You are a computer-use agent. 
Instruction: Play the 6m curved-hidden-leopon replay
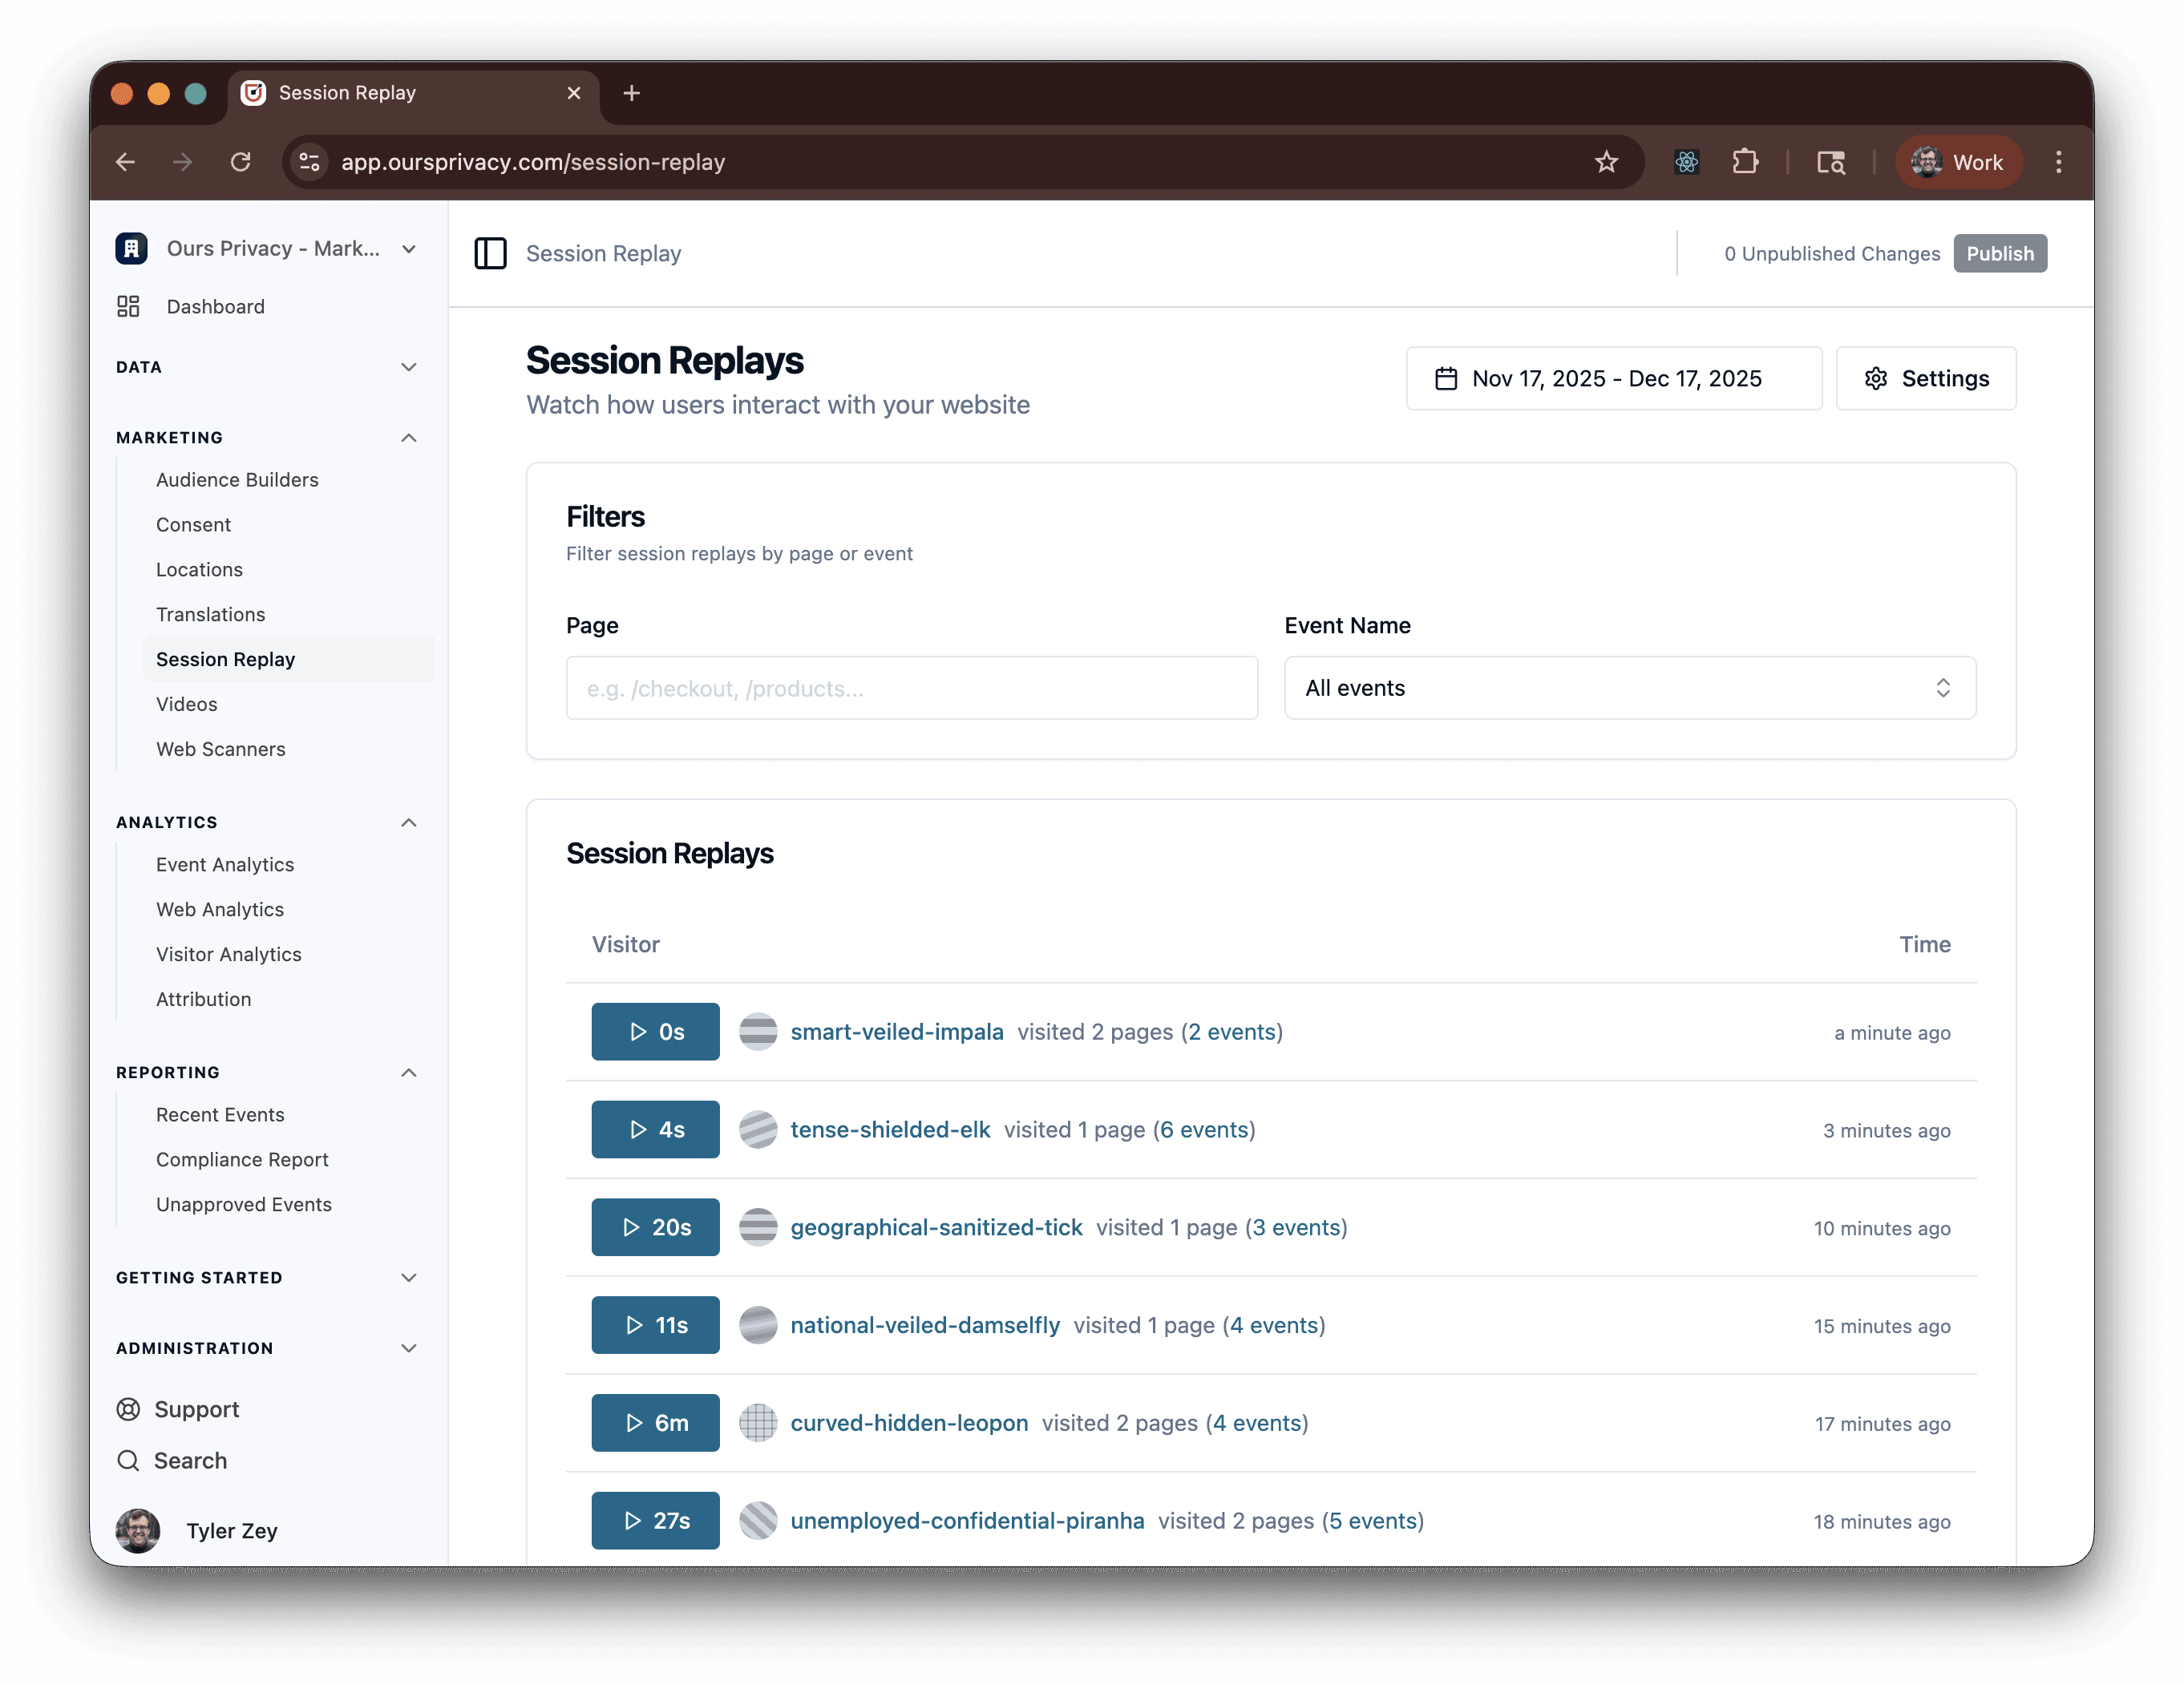tap(655, 1423)
